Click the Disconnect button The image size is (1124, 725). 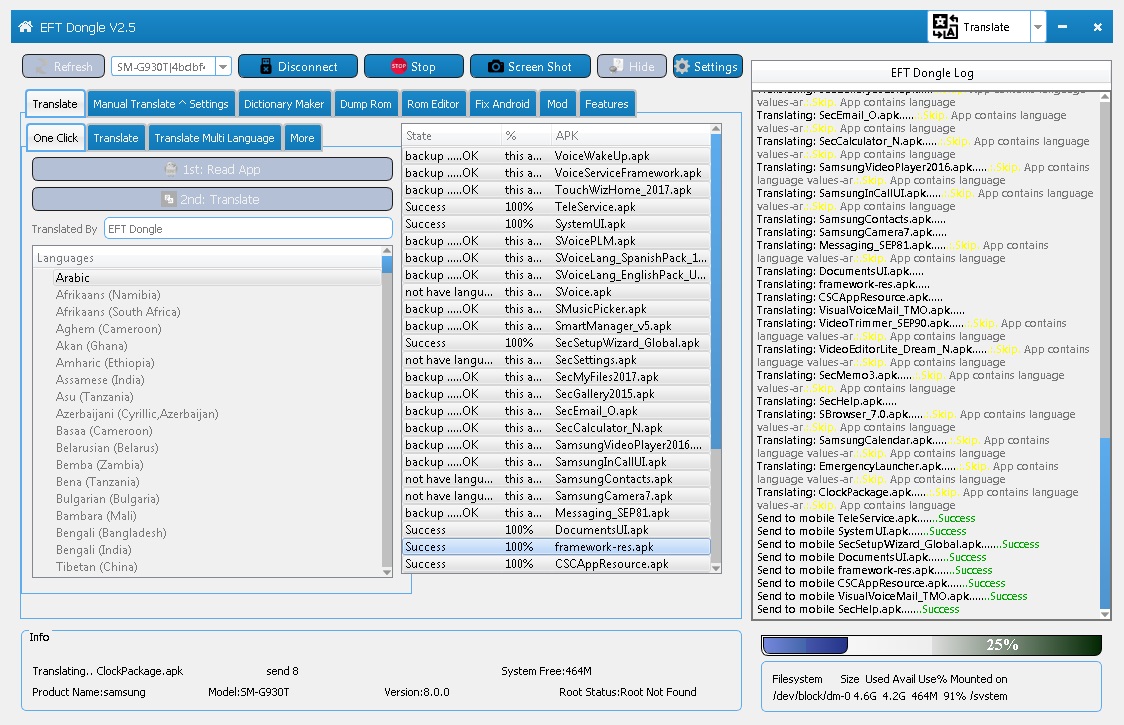pyautogui.click(x=297, y=67)
